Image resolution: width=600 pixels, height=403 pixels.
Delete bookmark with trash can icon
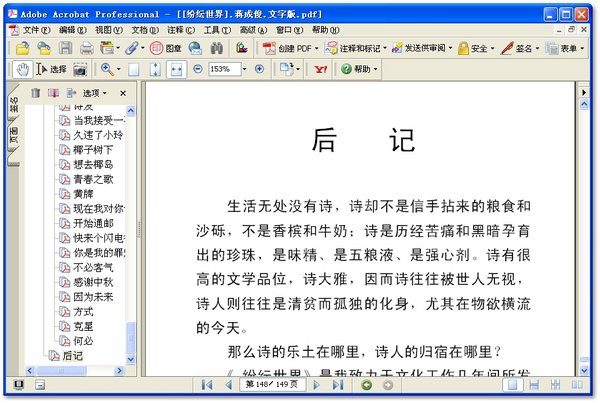coord(36,93)
